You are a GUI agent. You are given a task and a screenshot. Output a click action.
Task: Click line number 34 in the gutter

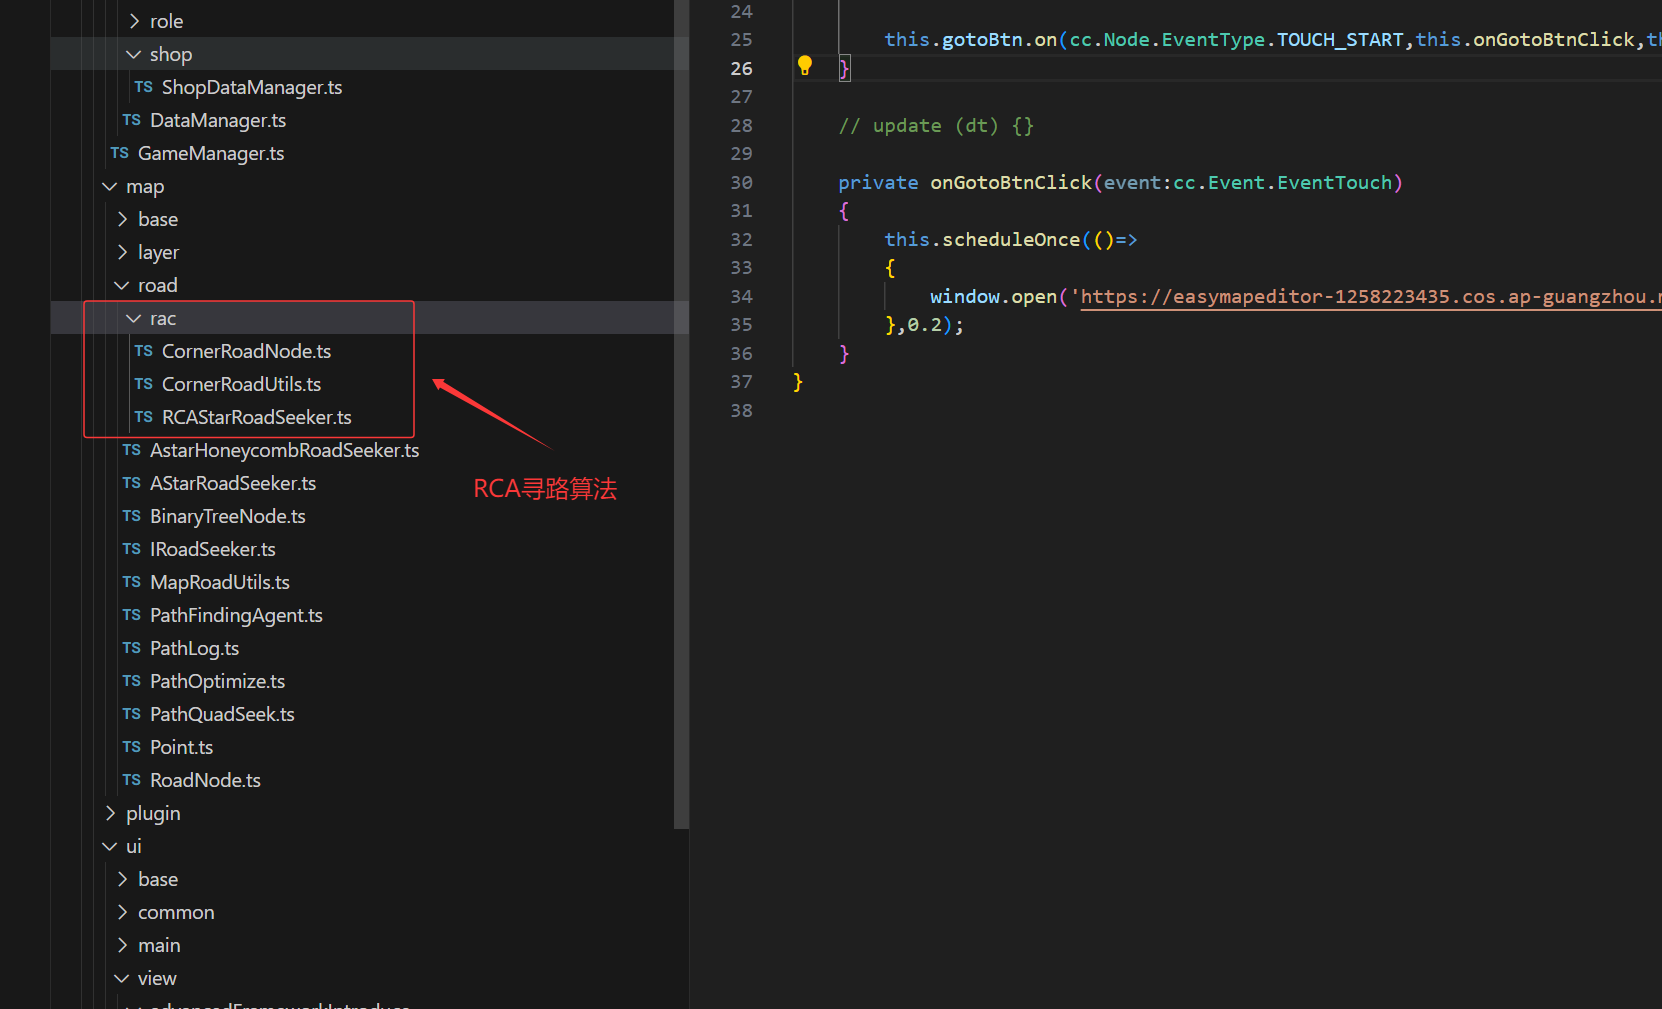coord(741,297)
